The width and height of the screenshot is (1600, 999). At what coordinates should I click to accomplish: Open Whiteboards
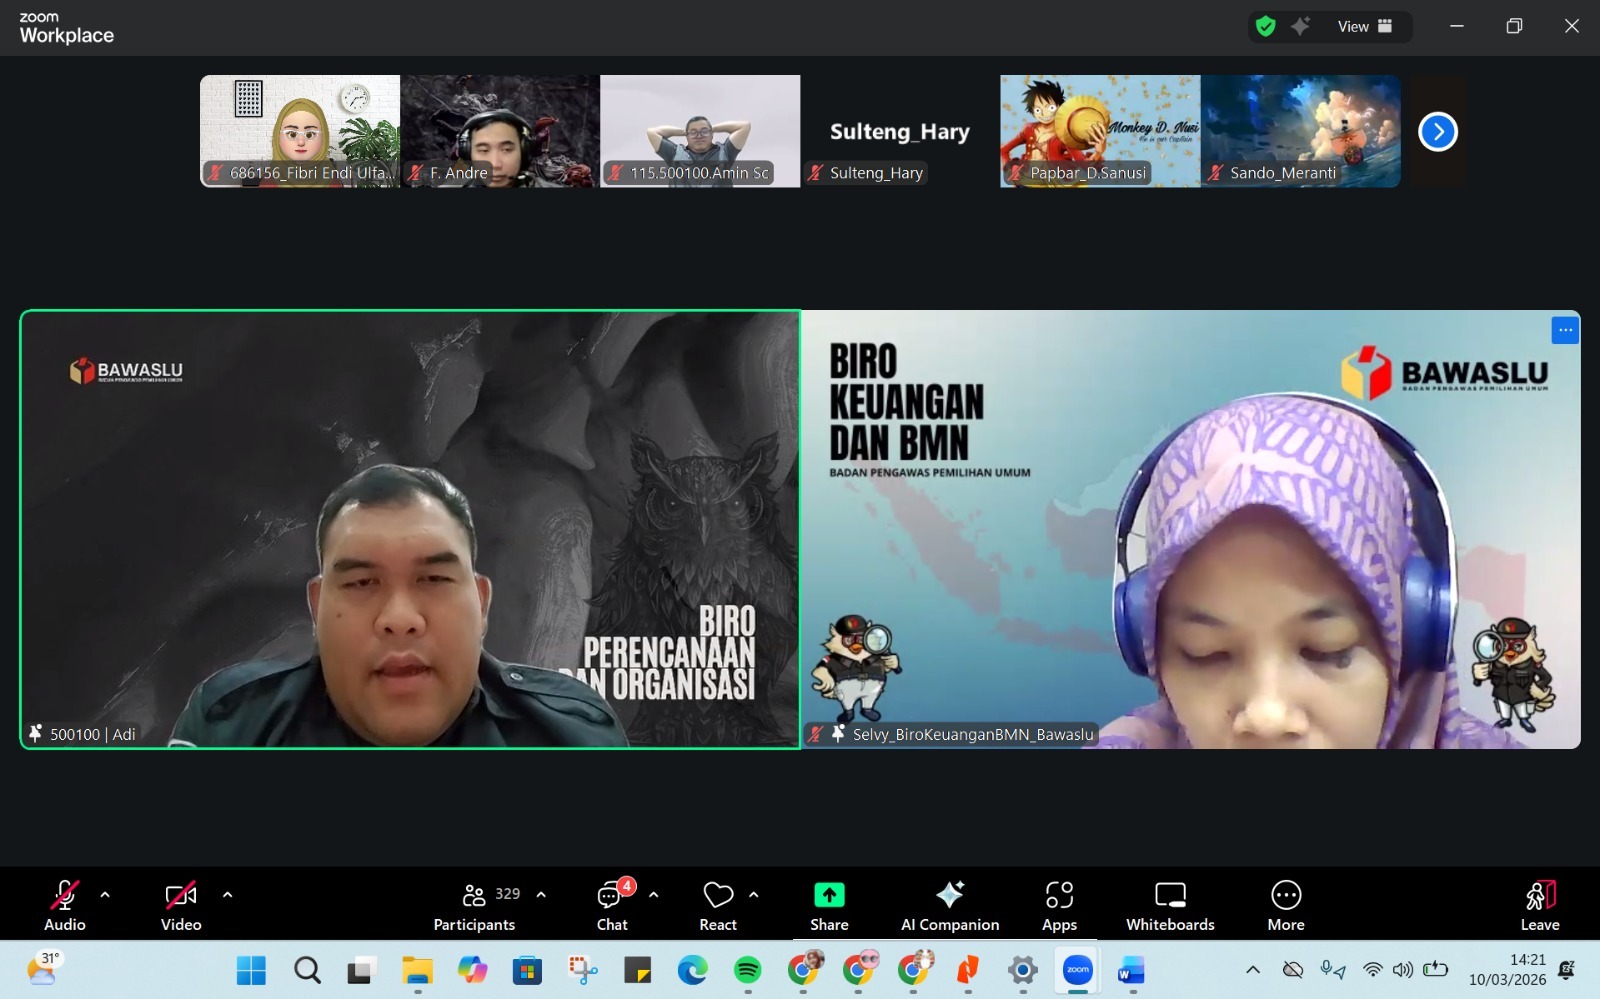[1170, 905]
